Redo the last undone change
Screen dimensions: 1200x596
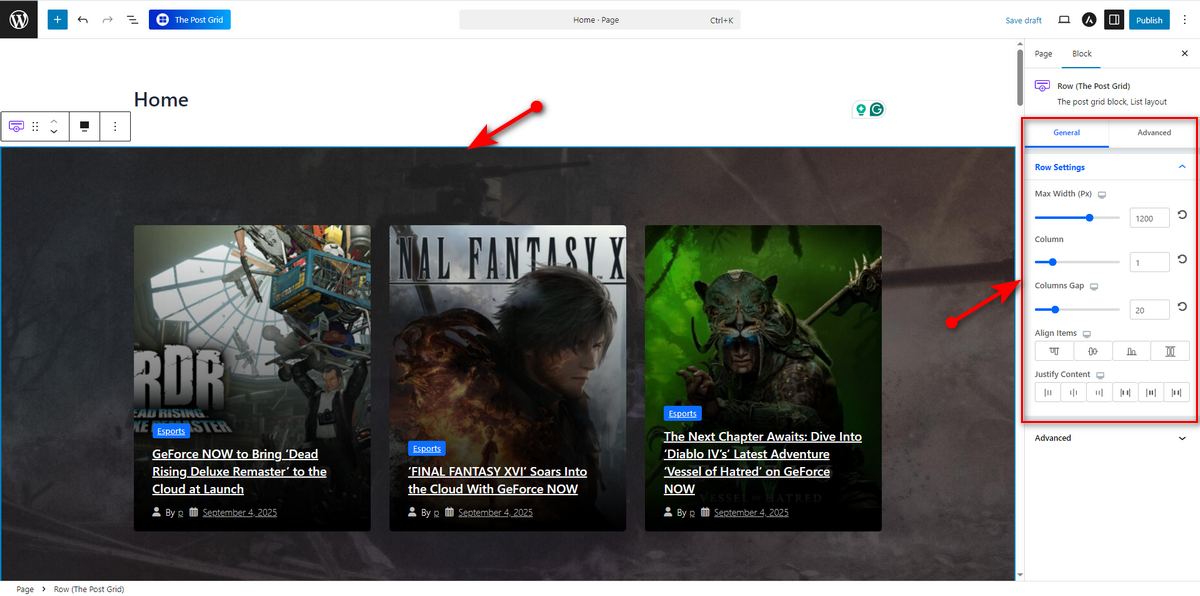(x=108, y=20)
